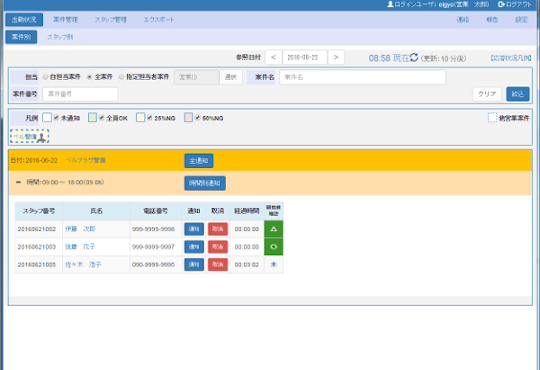This screenshot has height=370, width=540.
Task: Click the dashed 他営業案件 legend box
Action: point(492,117)
